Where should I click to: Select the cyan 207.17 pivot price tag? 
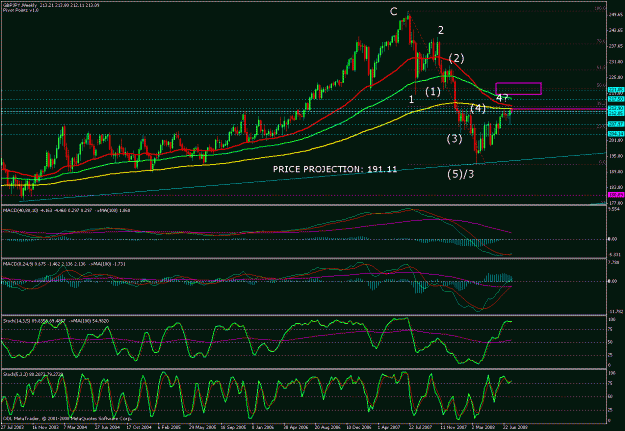click(615, 124)
